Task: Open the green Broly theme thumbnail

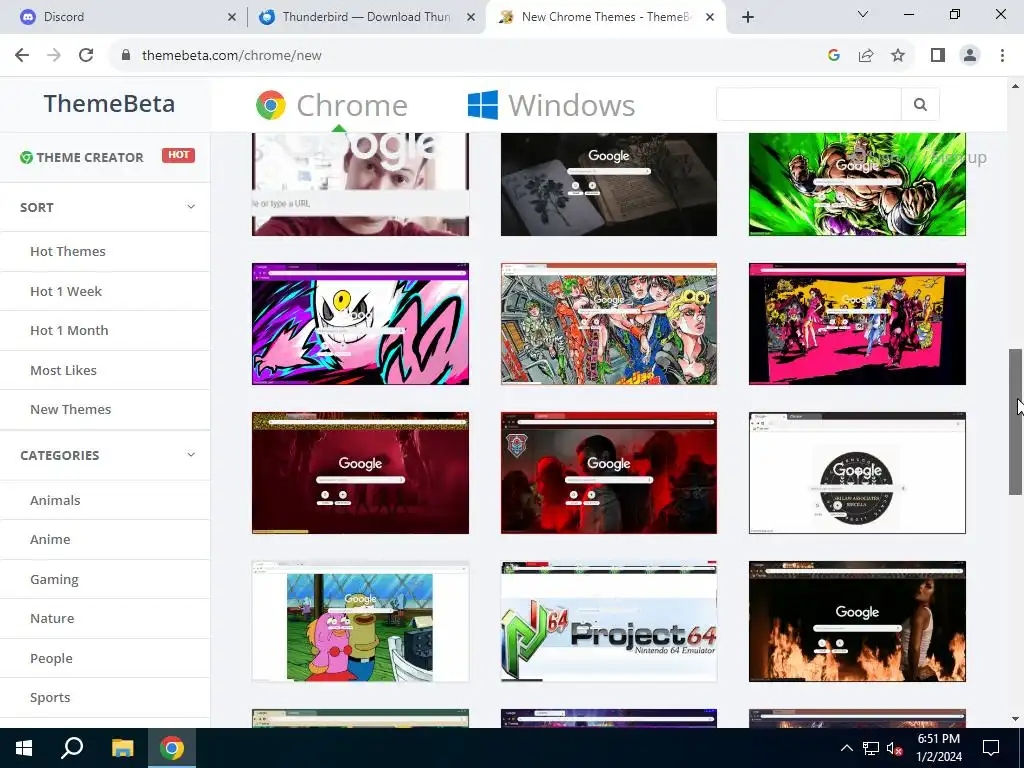Action: [x=857, y=184]
